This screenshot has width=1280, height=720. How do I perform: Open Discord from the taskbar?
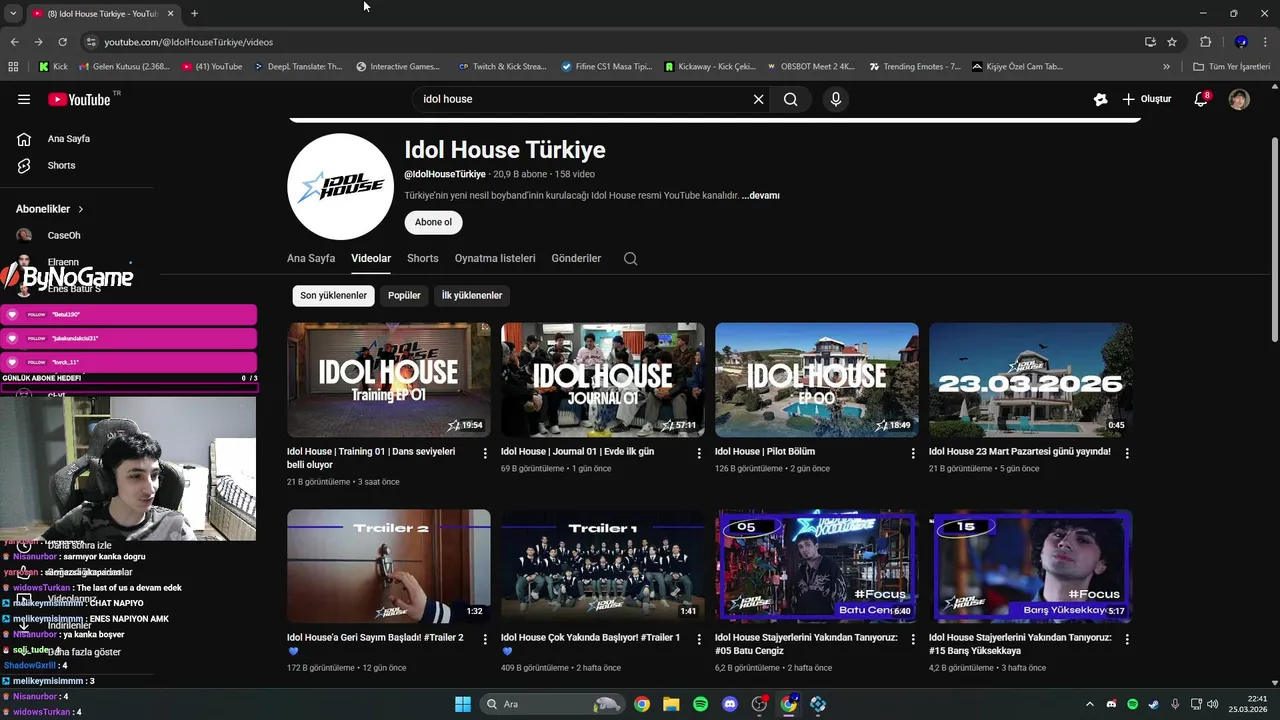coord(730,704)
